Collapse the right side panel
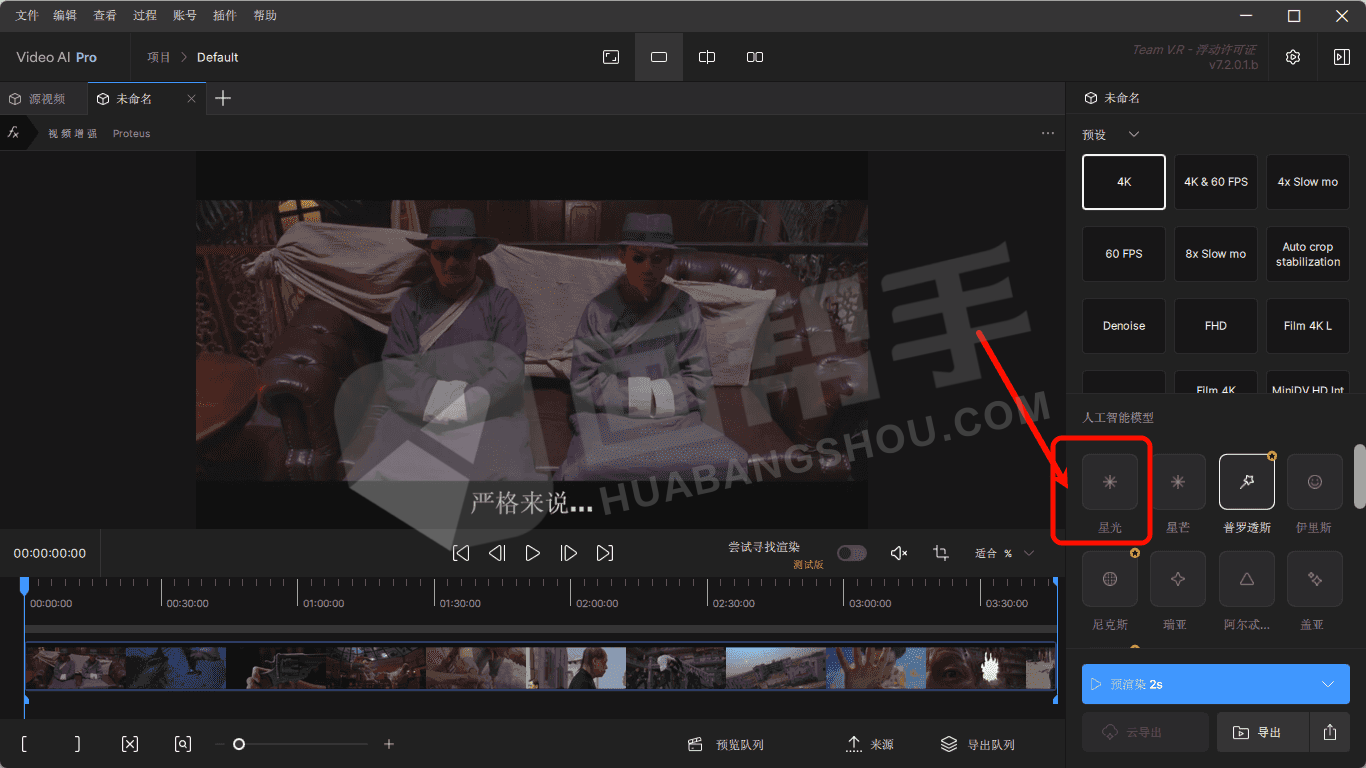This screenshot has width=1366, height=768. (x=1341, y=57)
